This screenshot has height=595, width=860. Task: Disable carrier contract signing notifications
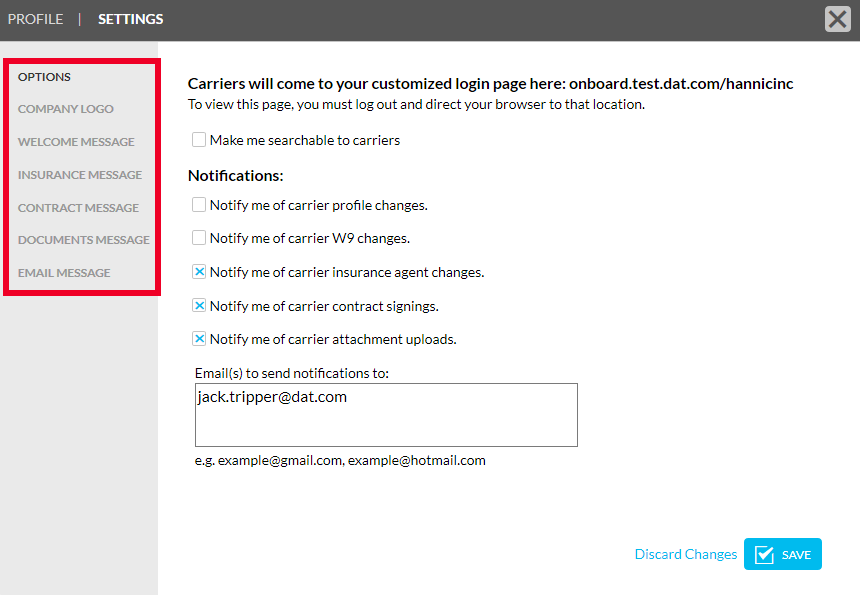[198, 306]
